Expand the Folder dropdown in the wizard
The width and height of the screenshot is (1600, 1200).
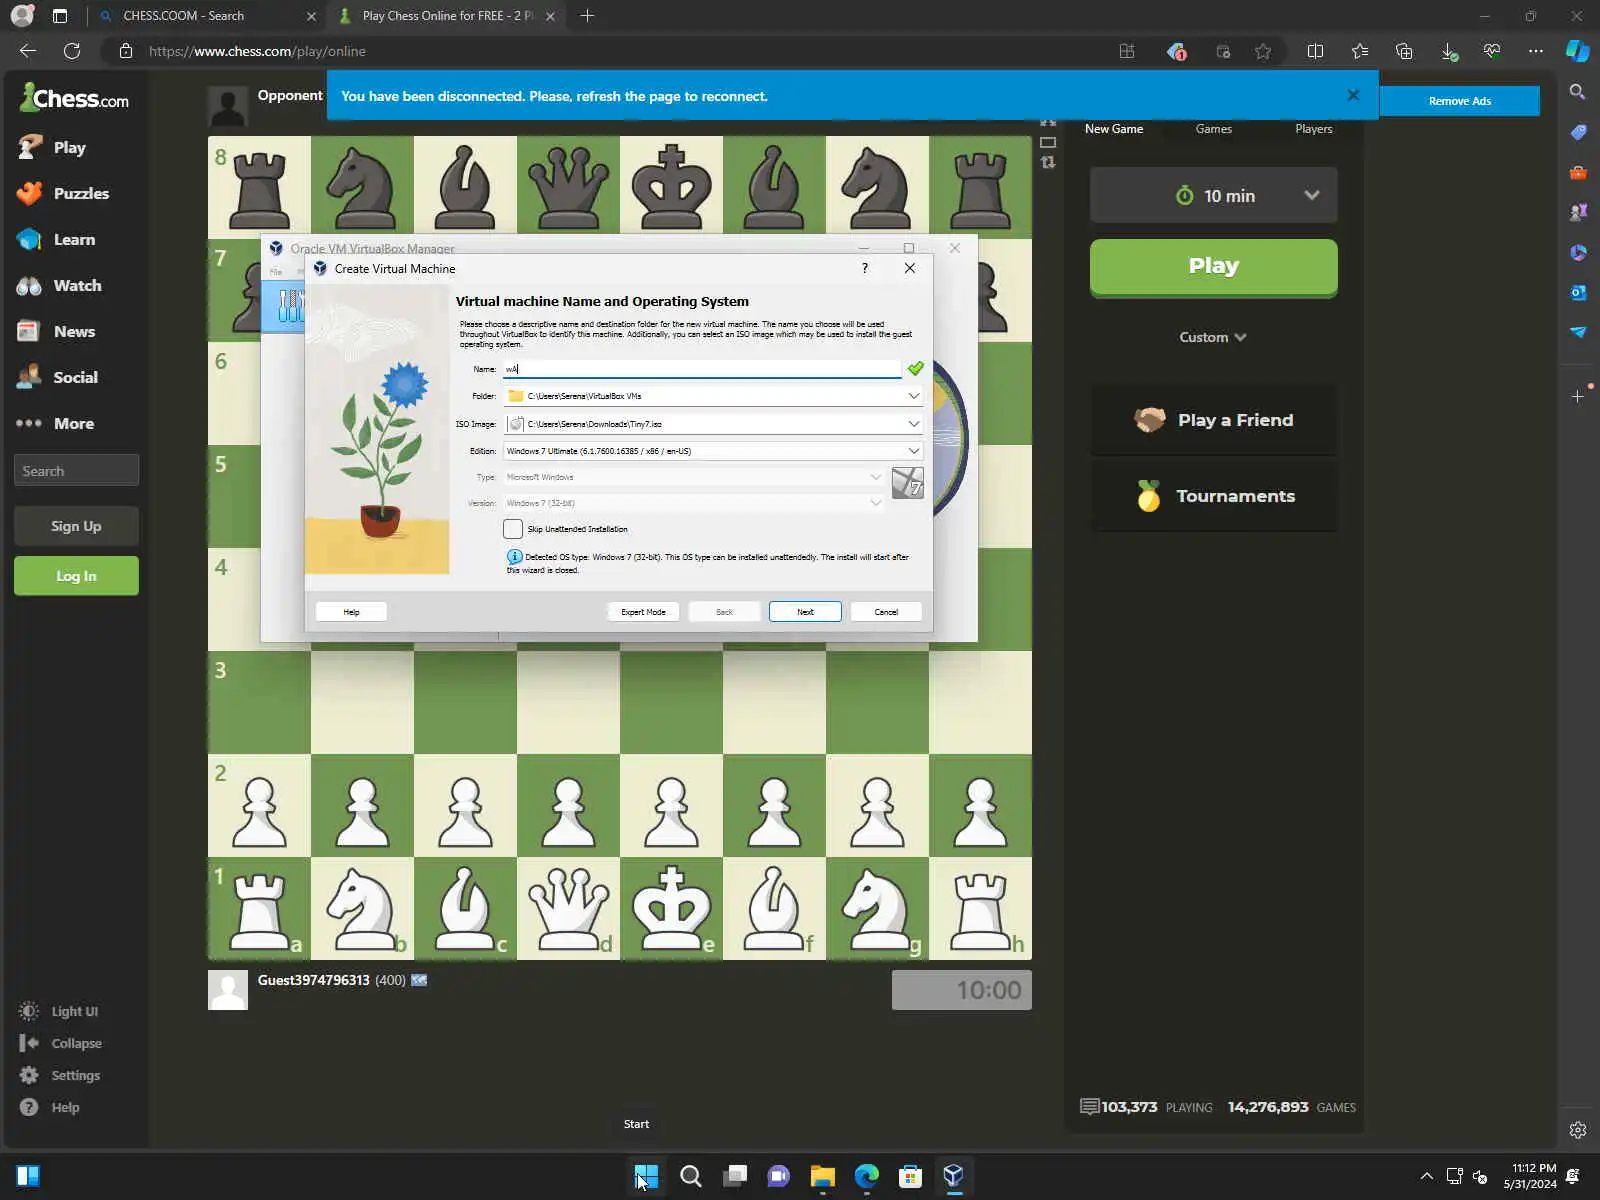(914, 396)
